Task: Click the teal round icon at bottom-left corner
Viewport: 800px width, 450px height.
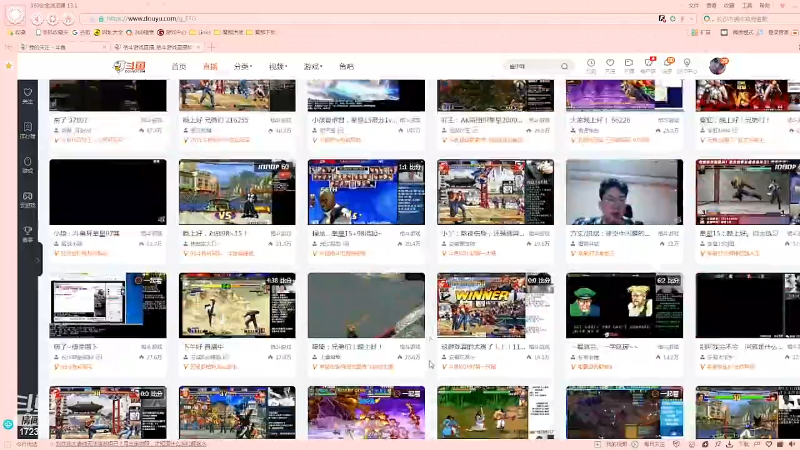Action: (8, 424)
